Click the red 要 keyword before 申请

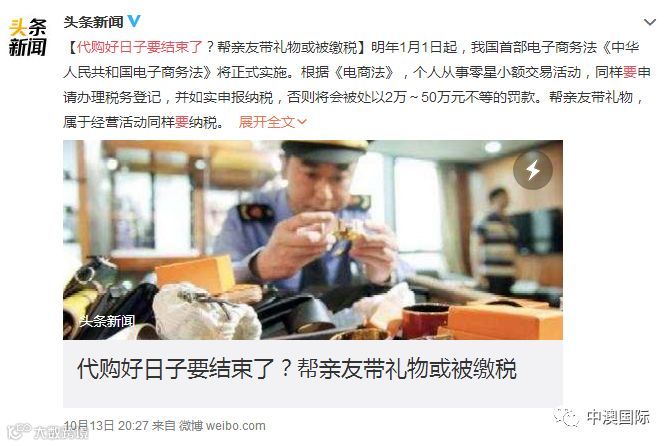[x=630, y=72]
